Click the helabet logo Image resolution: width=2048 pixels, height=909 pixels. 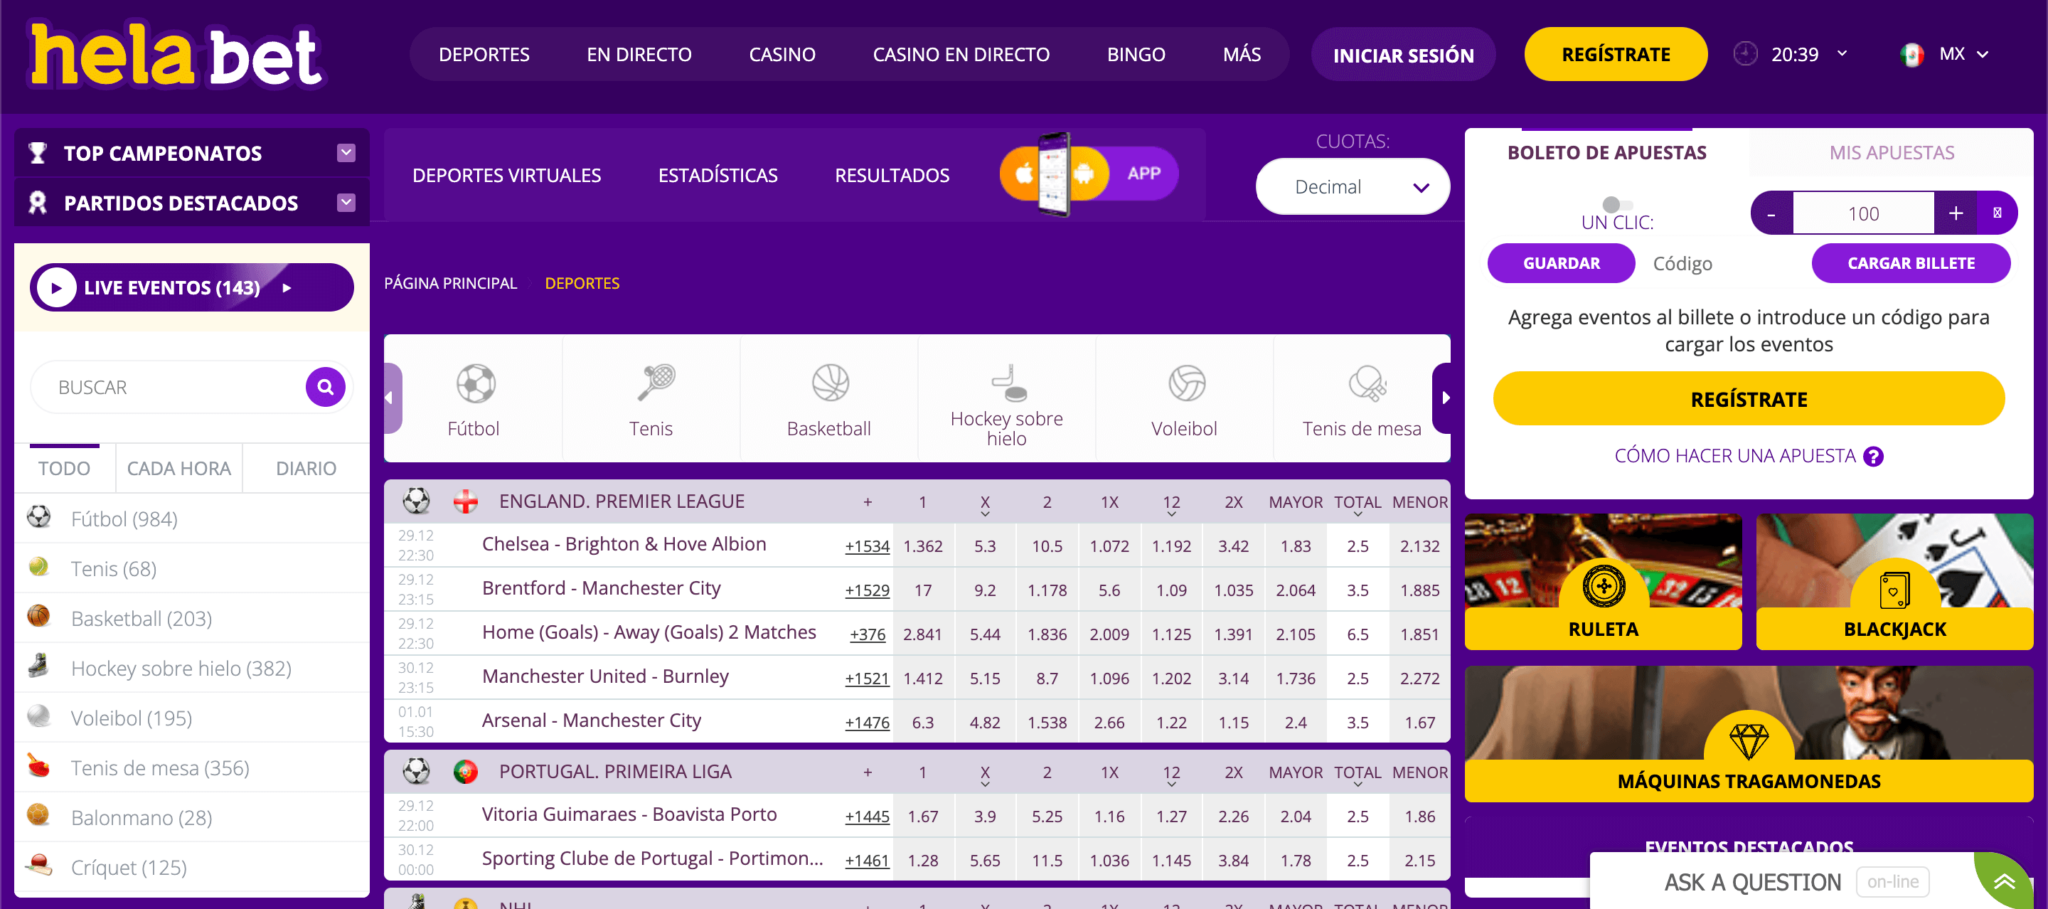pos(176,56)
